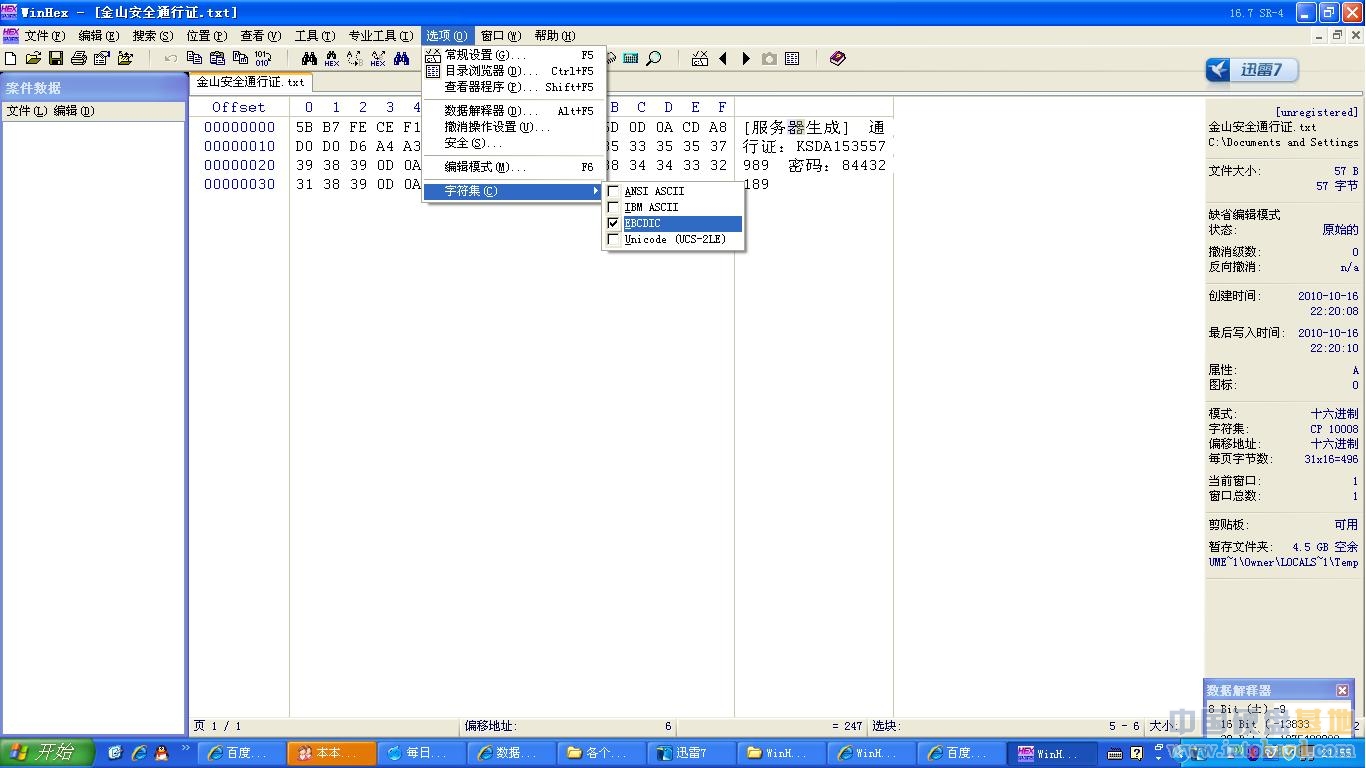The height and width of the screenshot is (768, 1366).
Task: Uncheck the EBCDIC character set option
Action: (614, 224)
